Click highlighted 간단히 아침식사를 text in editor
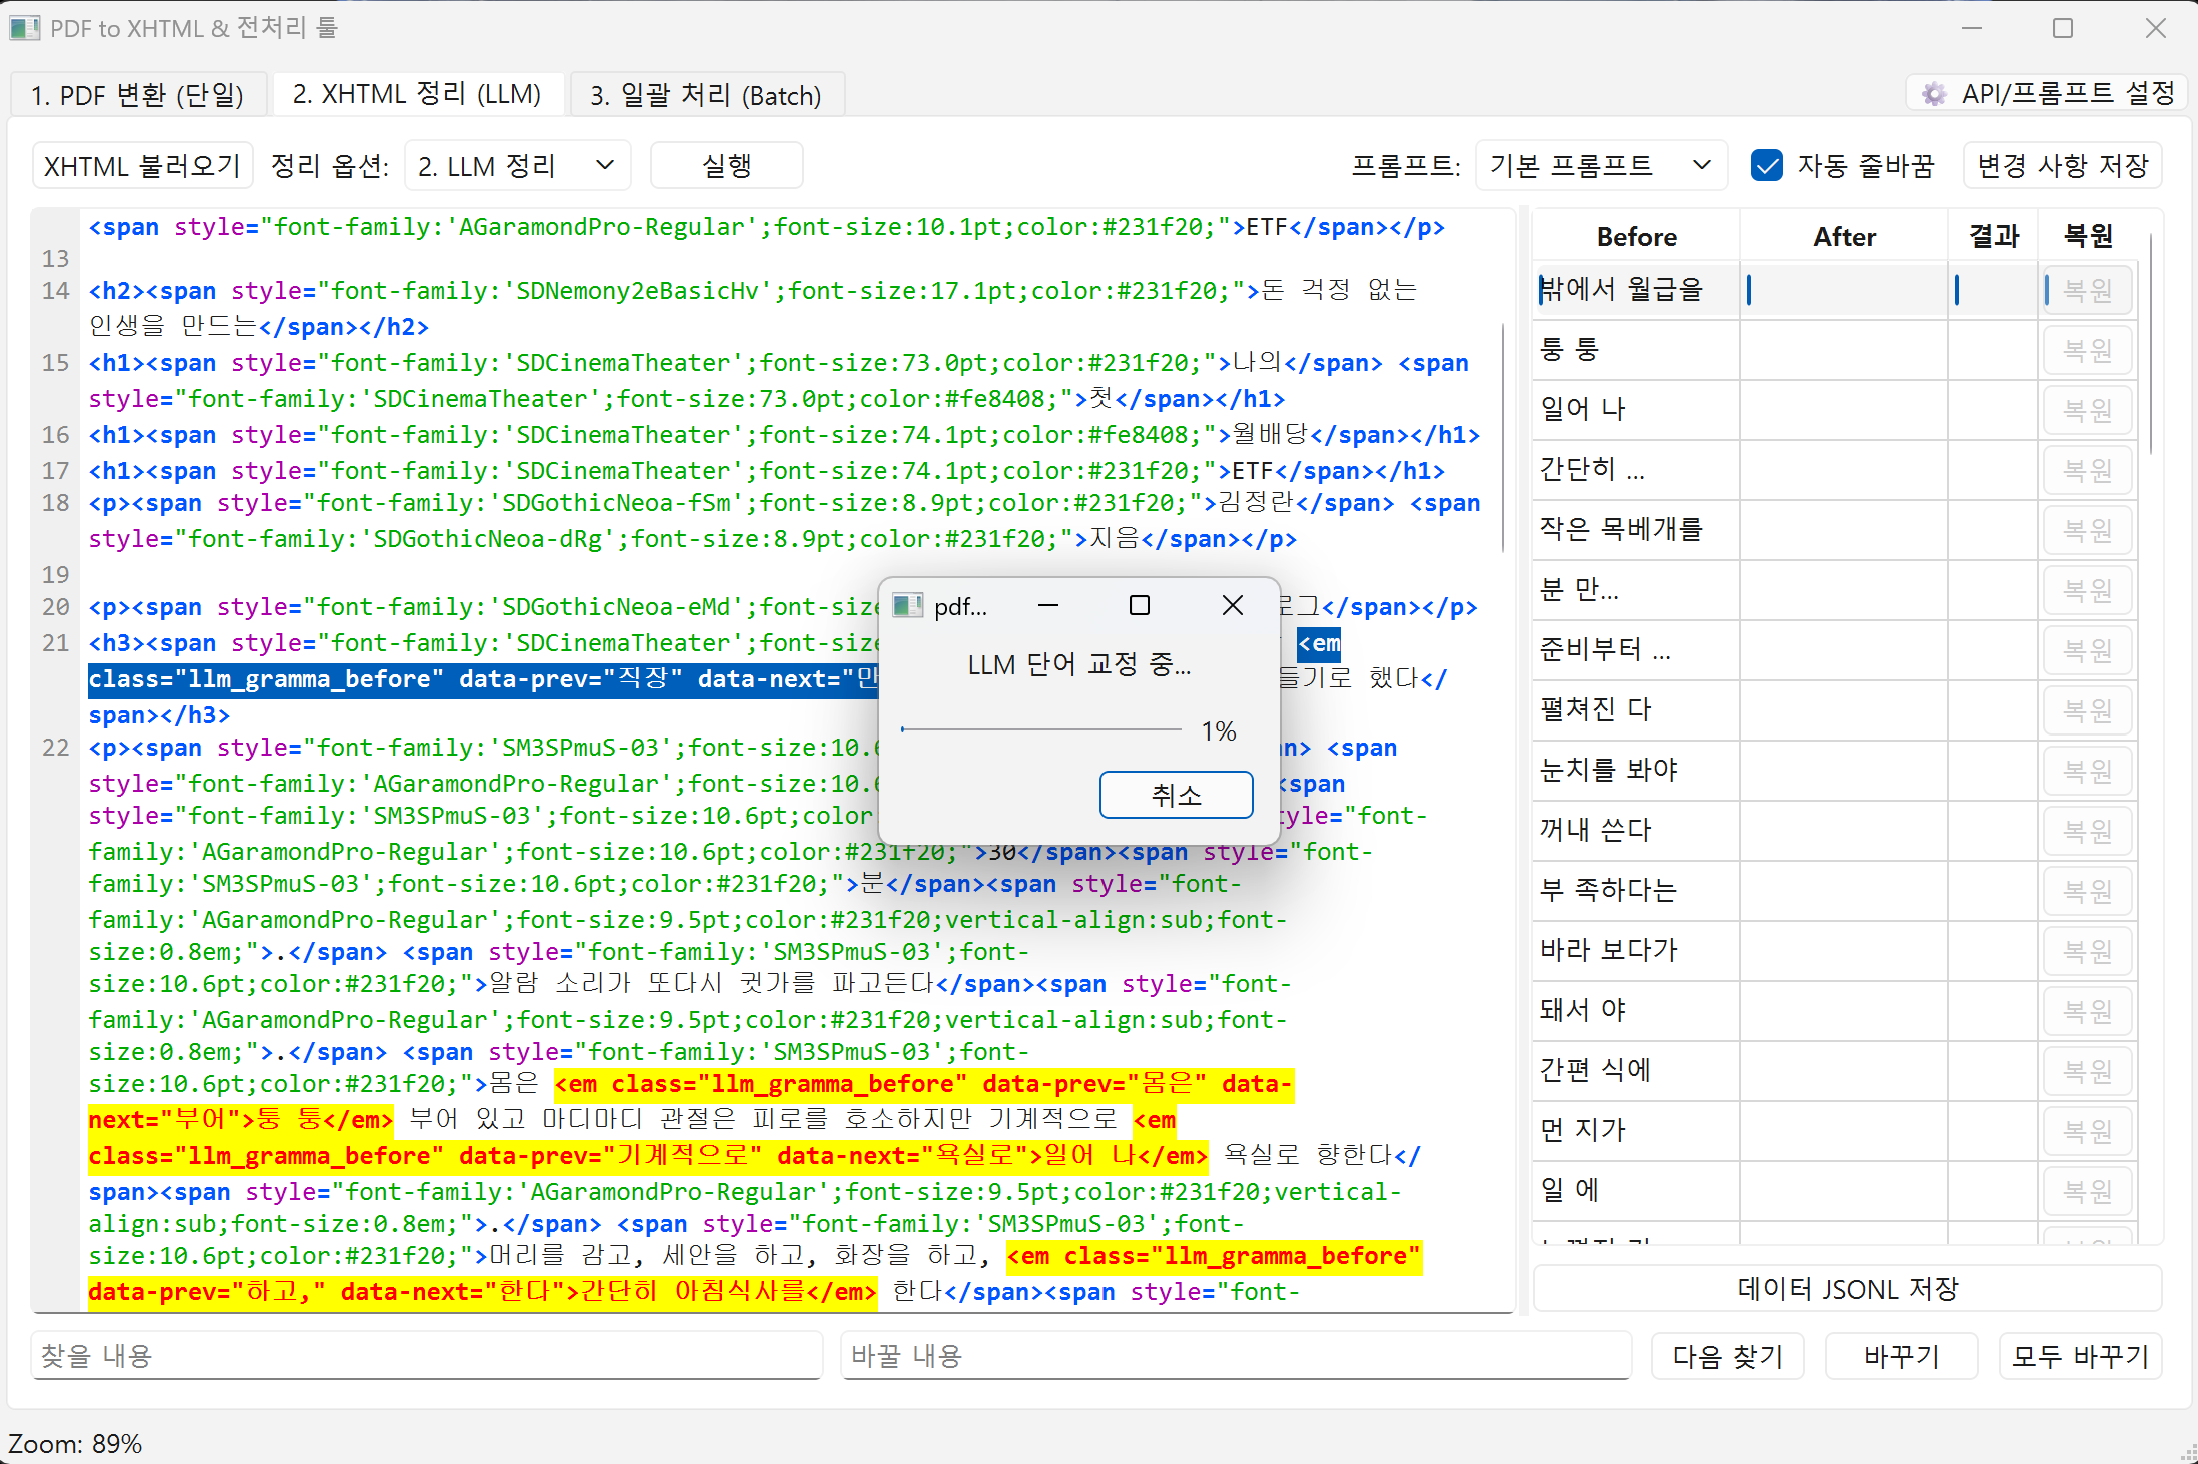The image size is (2198, 1464). (x=692, y=1291)
